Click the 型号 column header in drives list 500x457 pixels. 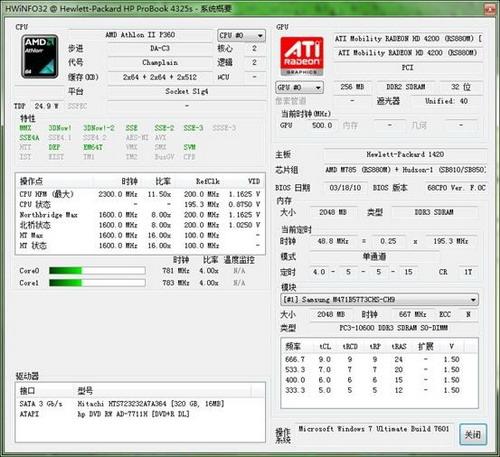pos(163,391)
